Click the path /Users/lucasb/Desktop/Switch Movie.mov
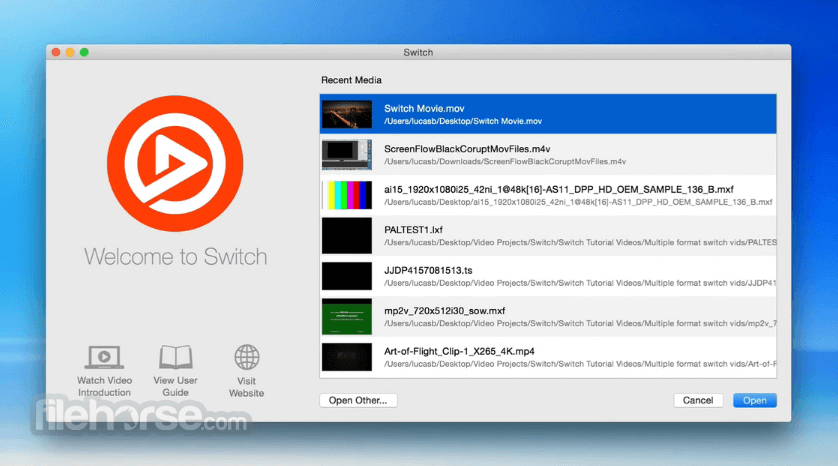The image size is (838, 466). (x=463, y=121)
